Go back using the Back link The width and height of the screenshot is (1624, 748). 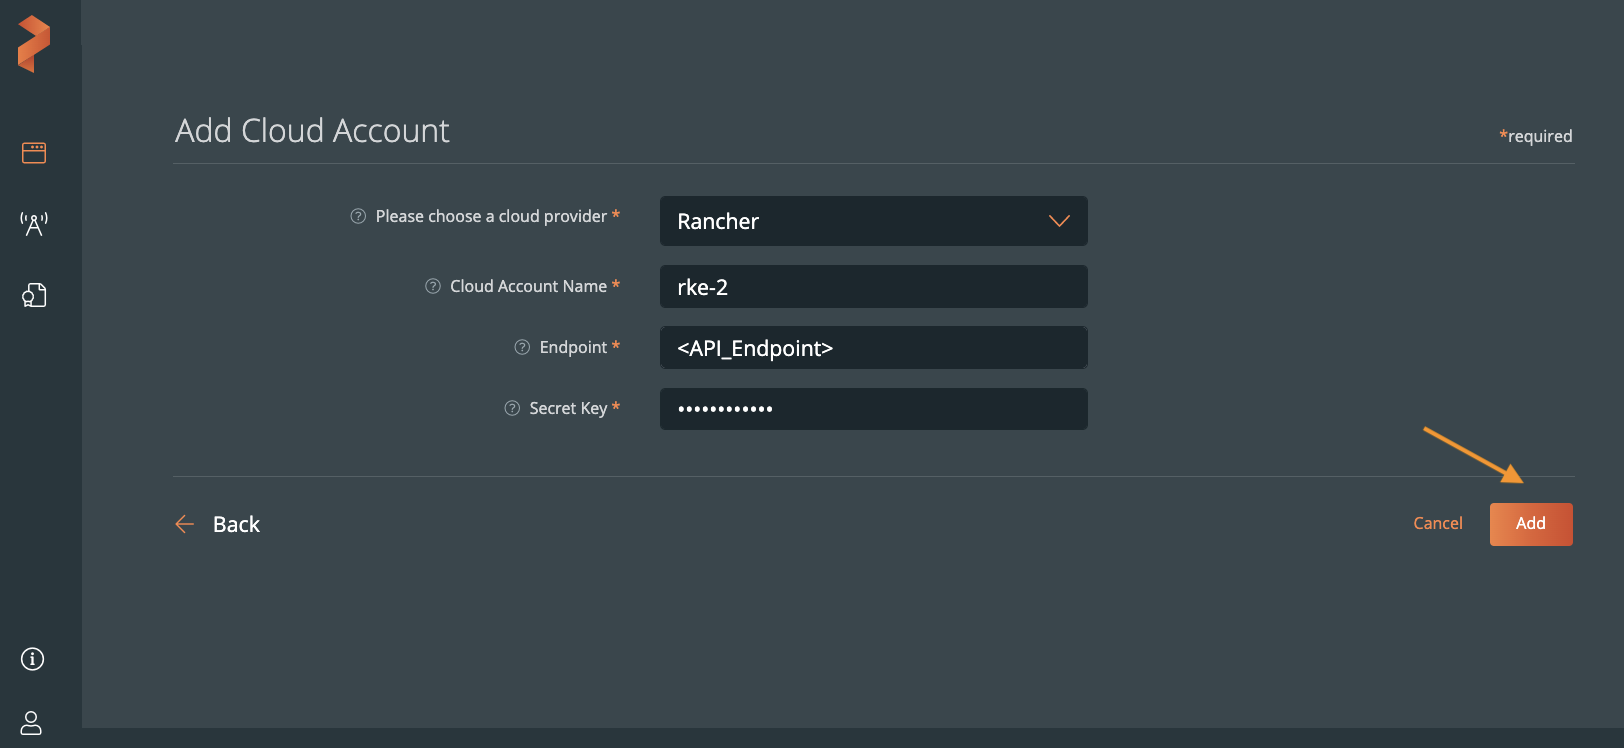tap(236, 524)
